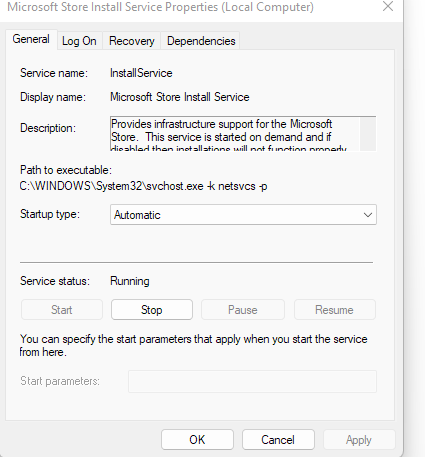Open the Dependencies tab
The width and height of the screenshot is (425, 457).
click(201, 41)
